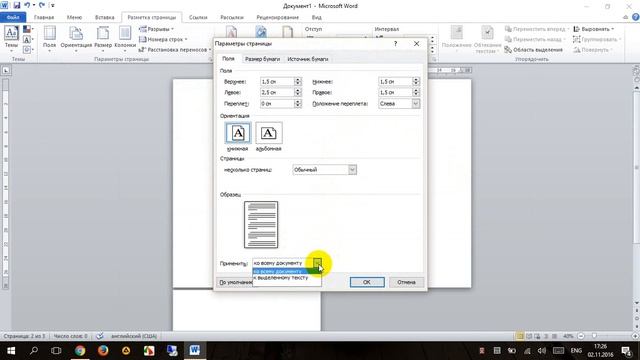Launch Firefox from taskbar

[103, 351]
